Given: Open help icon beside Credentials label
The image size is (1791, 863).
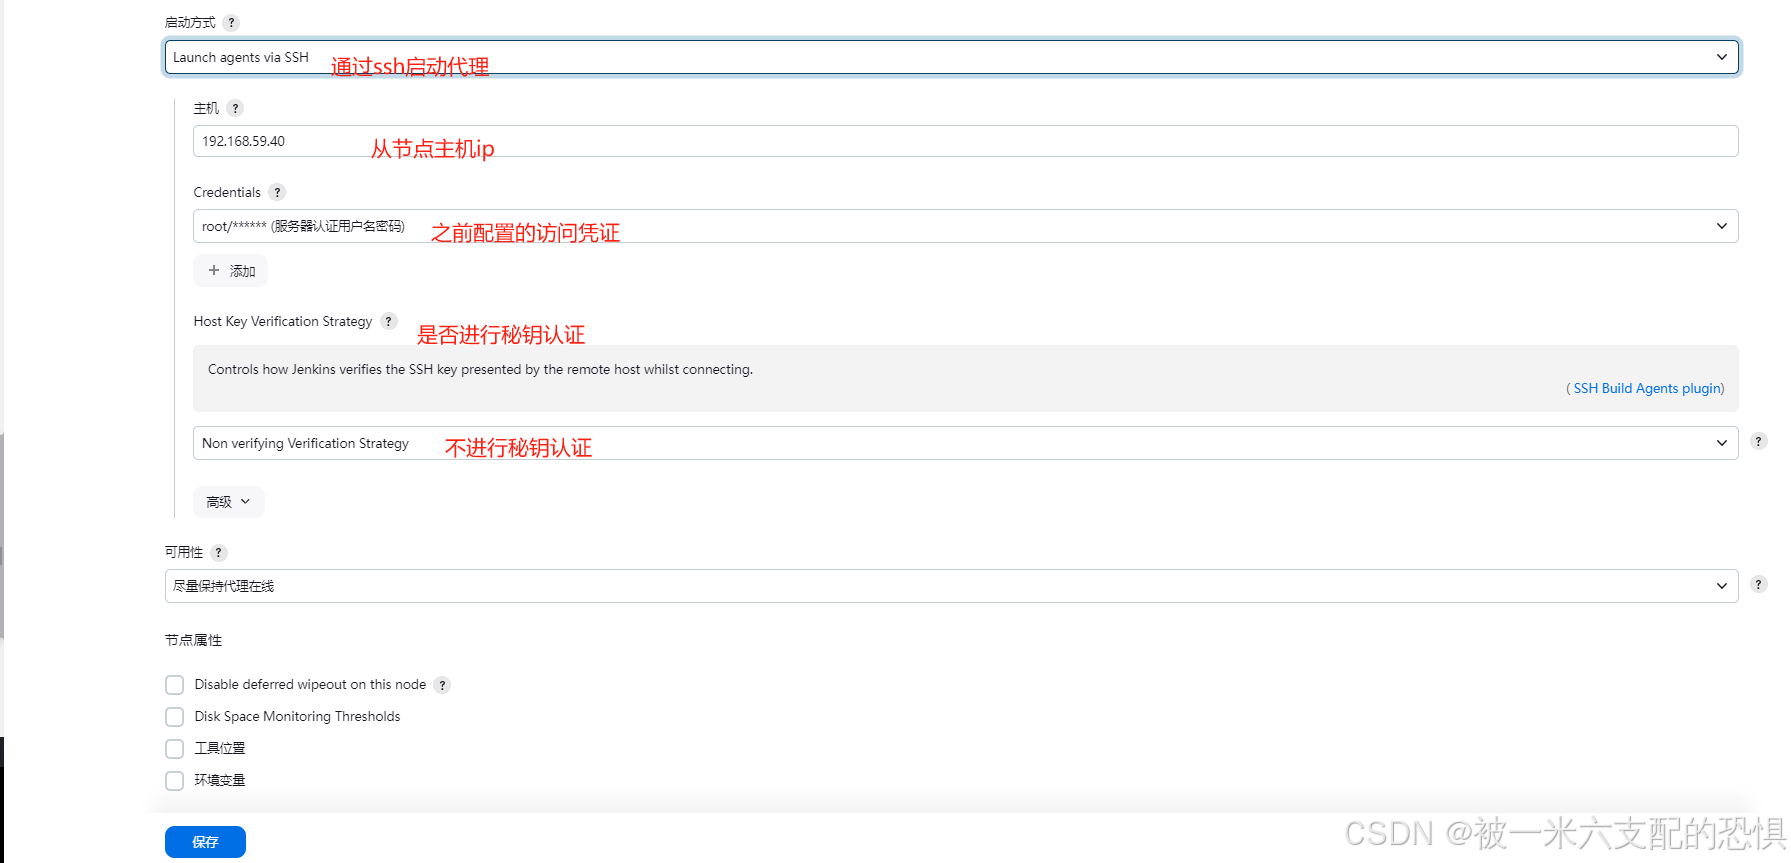Looking at the screenshot, I should pyautogui.click(x=277, y=192).
